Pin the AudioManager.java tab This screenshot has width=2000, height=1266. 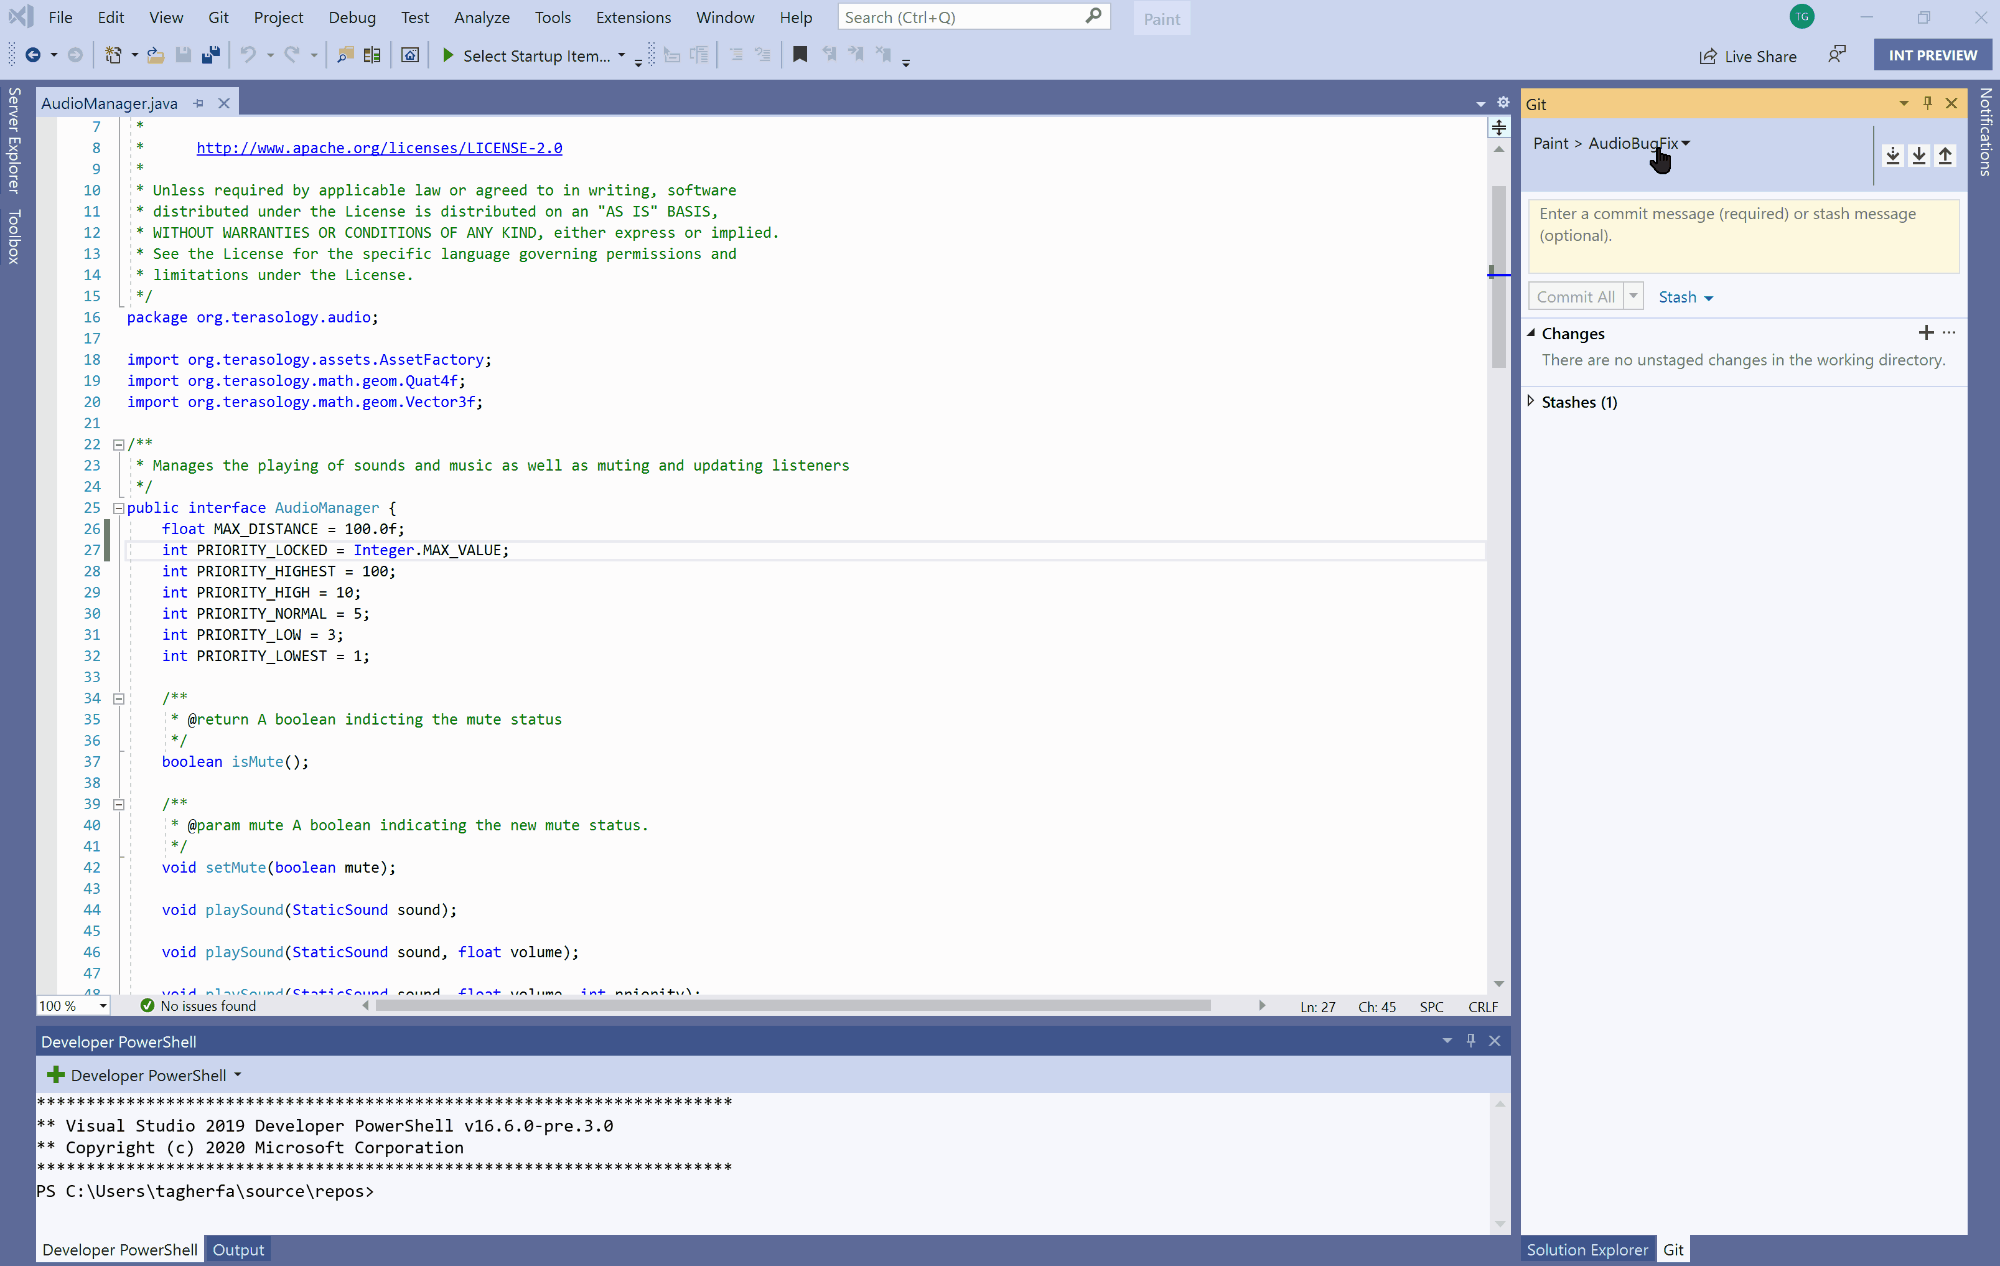click(199, 103)
